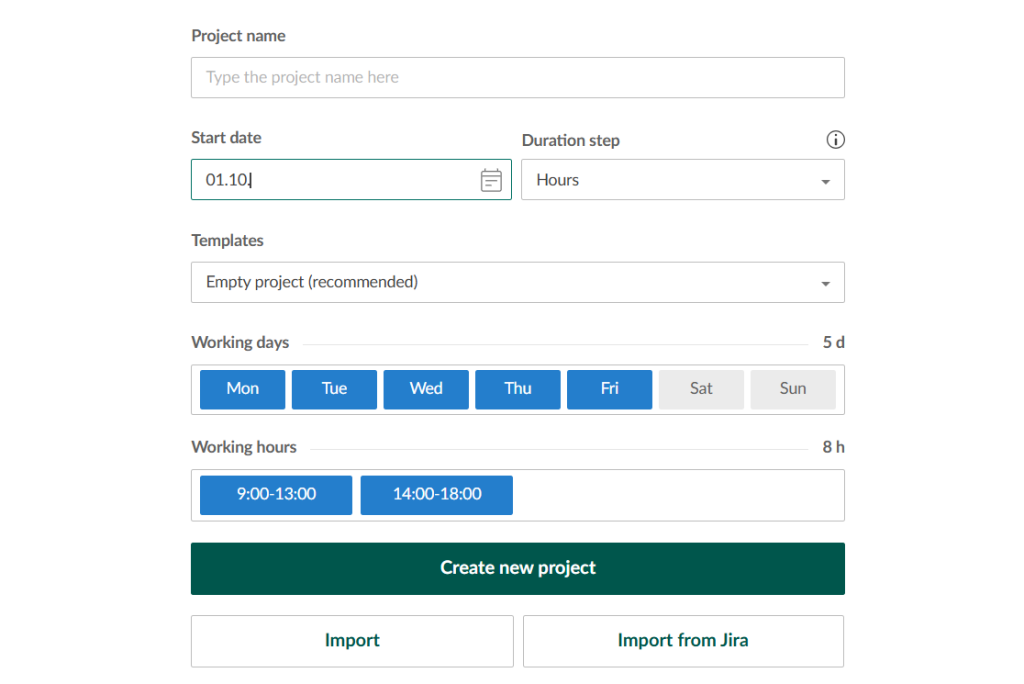Click the info icon near Duration step
Viewport: 1024px width, 684px height.
tap(836, 140)
